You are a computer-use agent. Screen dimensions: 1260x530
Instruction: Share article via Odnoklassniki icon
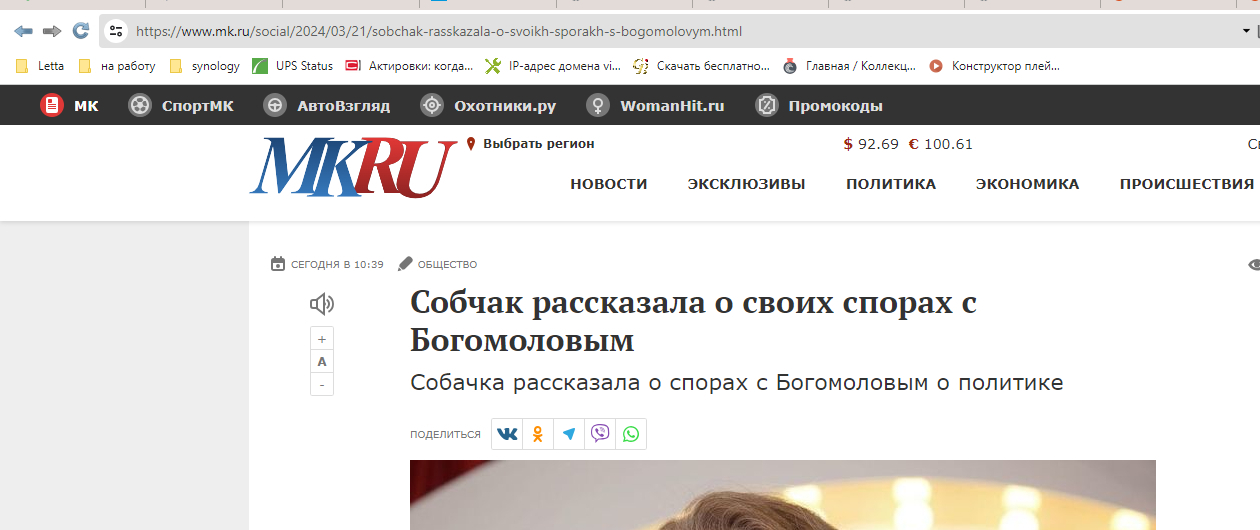(x=538, y=434)
